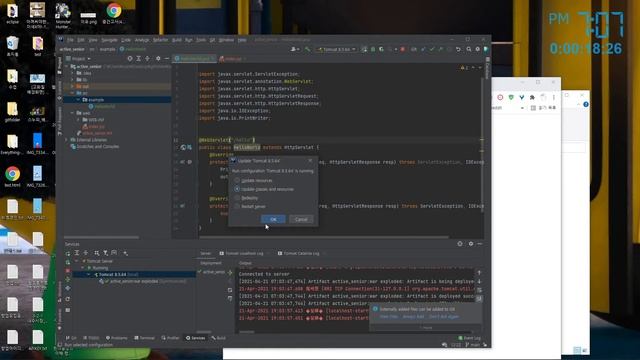
Task: Open Services panel settings gear
Action: click(x=471, y=244)
